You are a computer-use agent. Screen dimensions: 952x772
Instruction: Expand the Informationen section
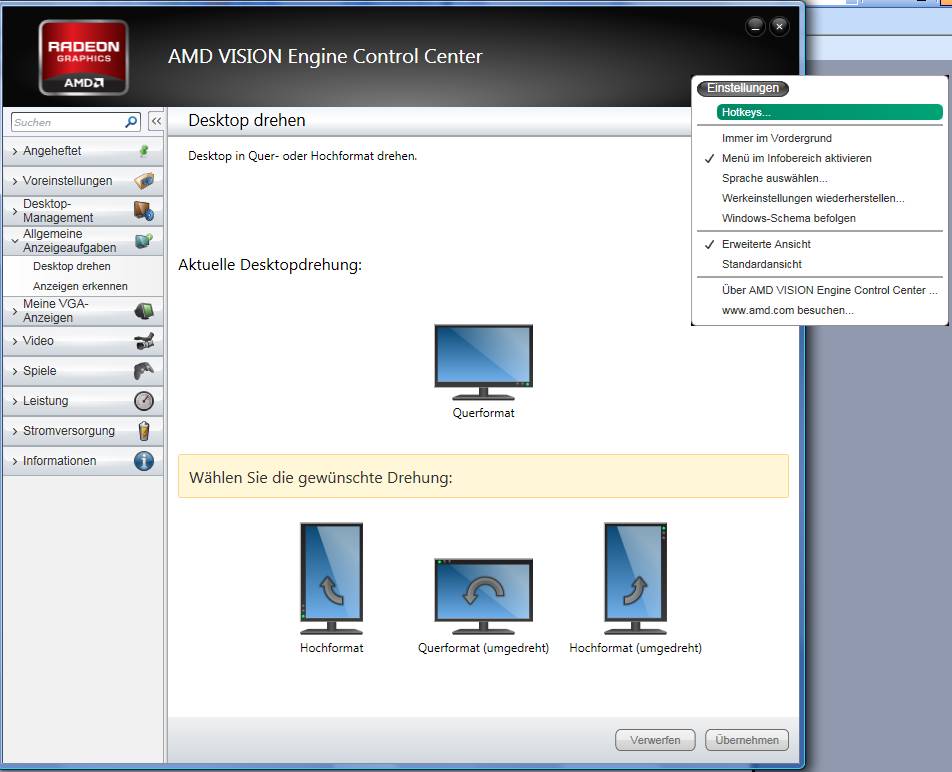[x=83, y=461]
